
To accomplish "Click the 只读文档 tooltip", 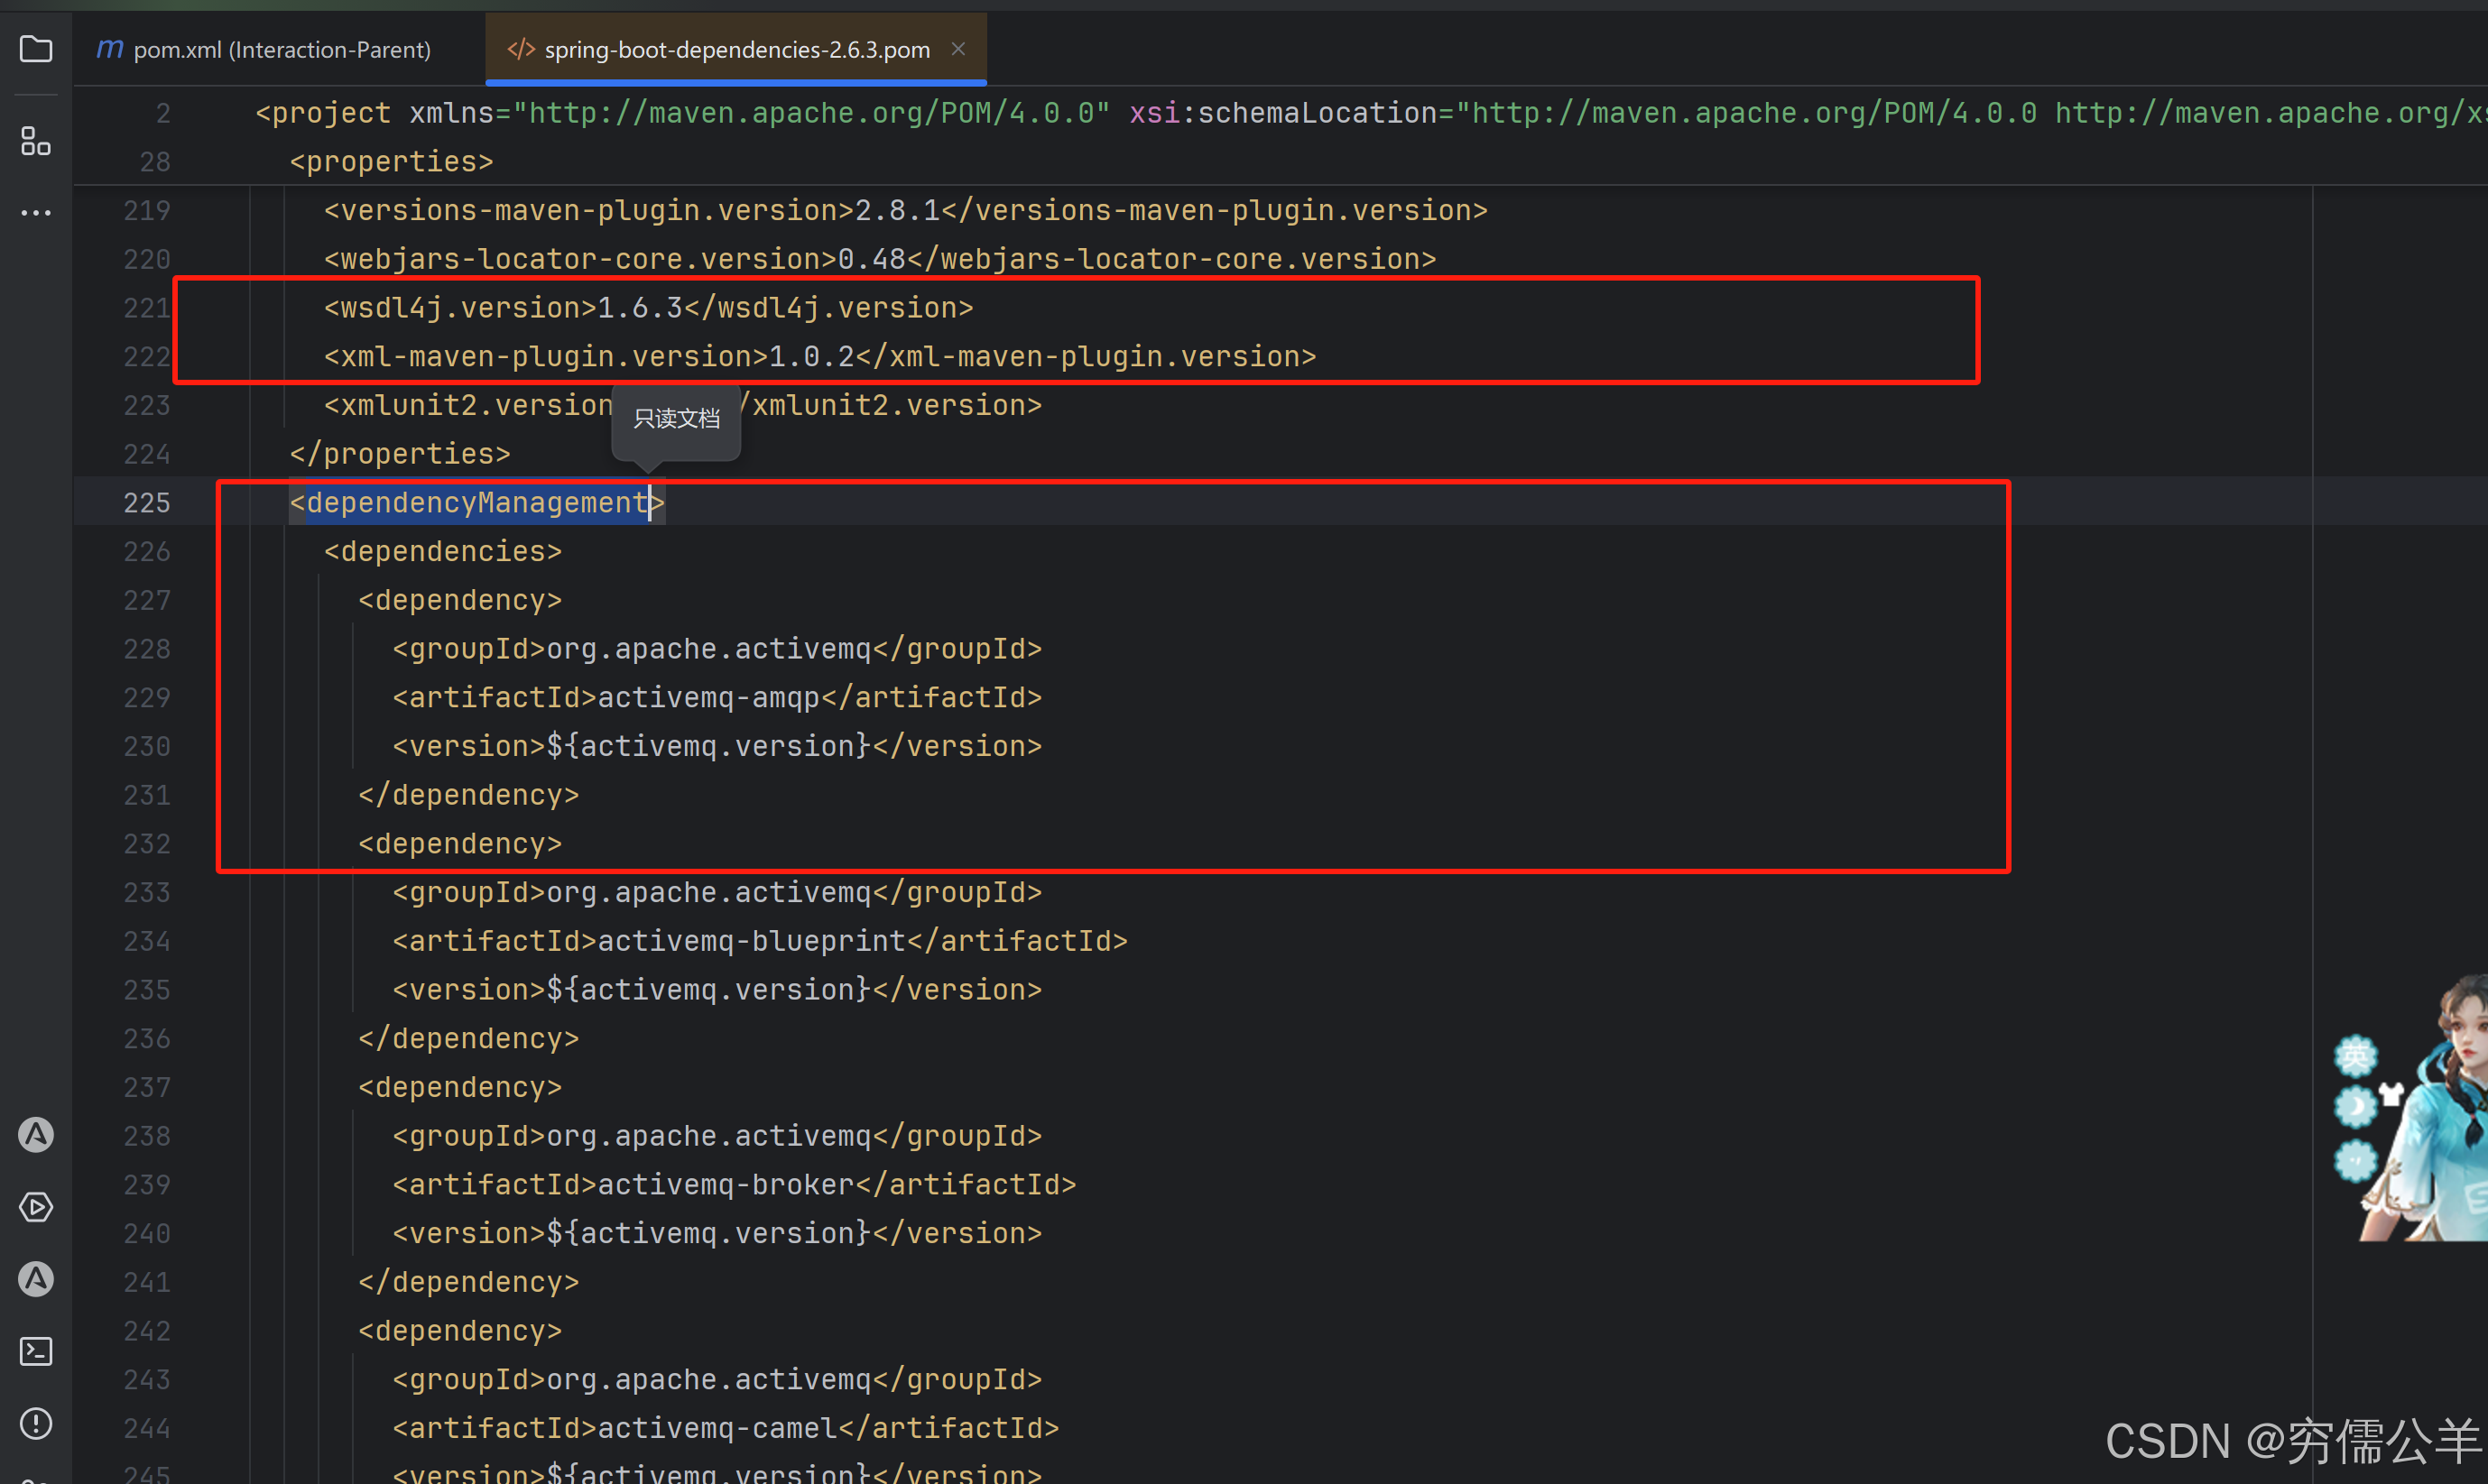I will (676, 418).
